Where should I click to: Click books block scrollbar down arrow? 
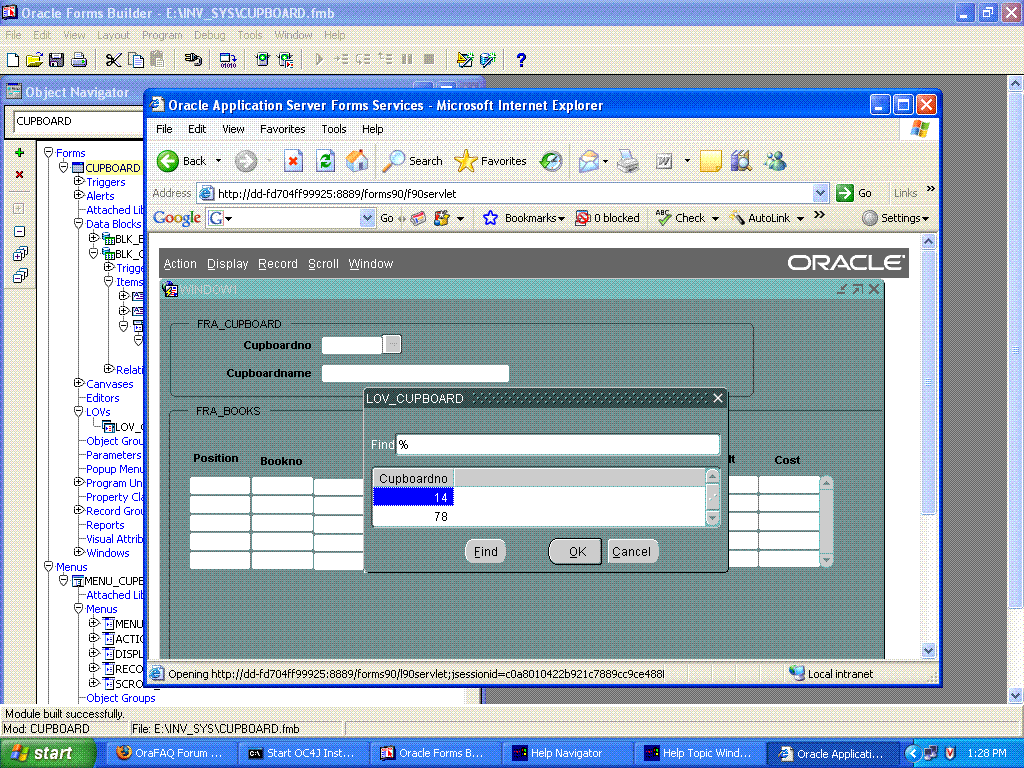(x=826, y=560)
